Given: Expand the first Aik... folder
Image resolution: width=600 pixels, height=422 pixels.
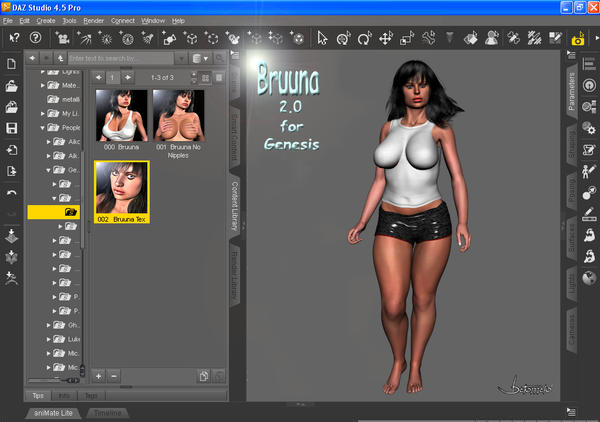Looking at the screenshot, I should tap(49, 142).
